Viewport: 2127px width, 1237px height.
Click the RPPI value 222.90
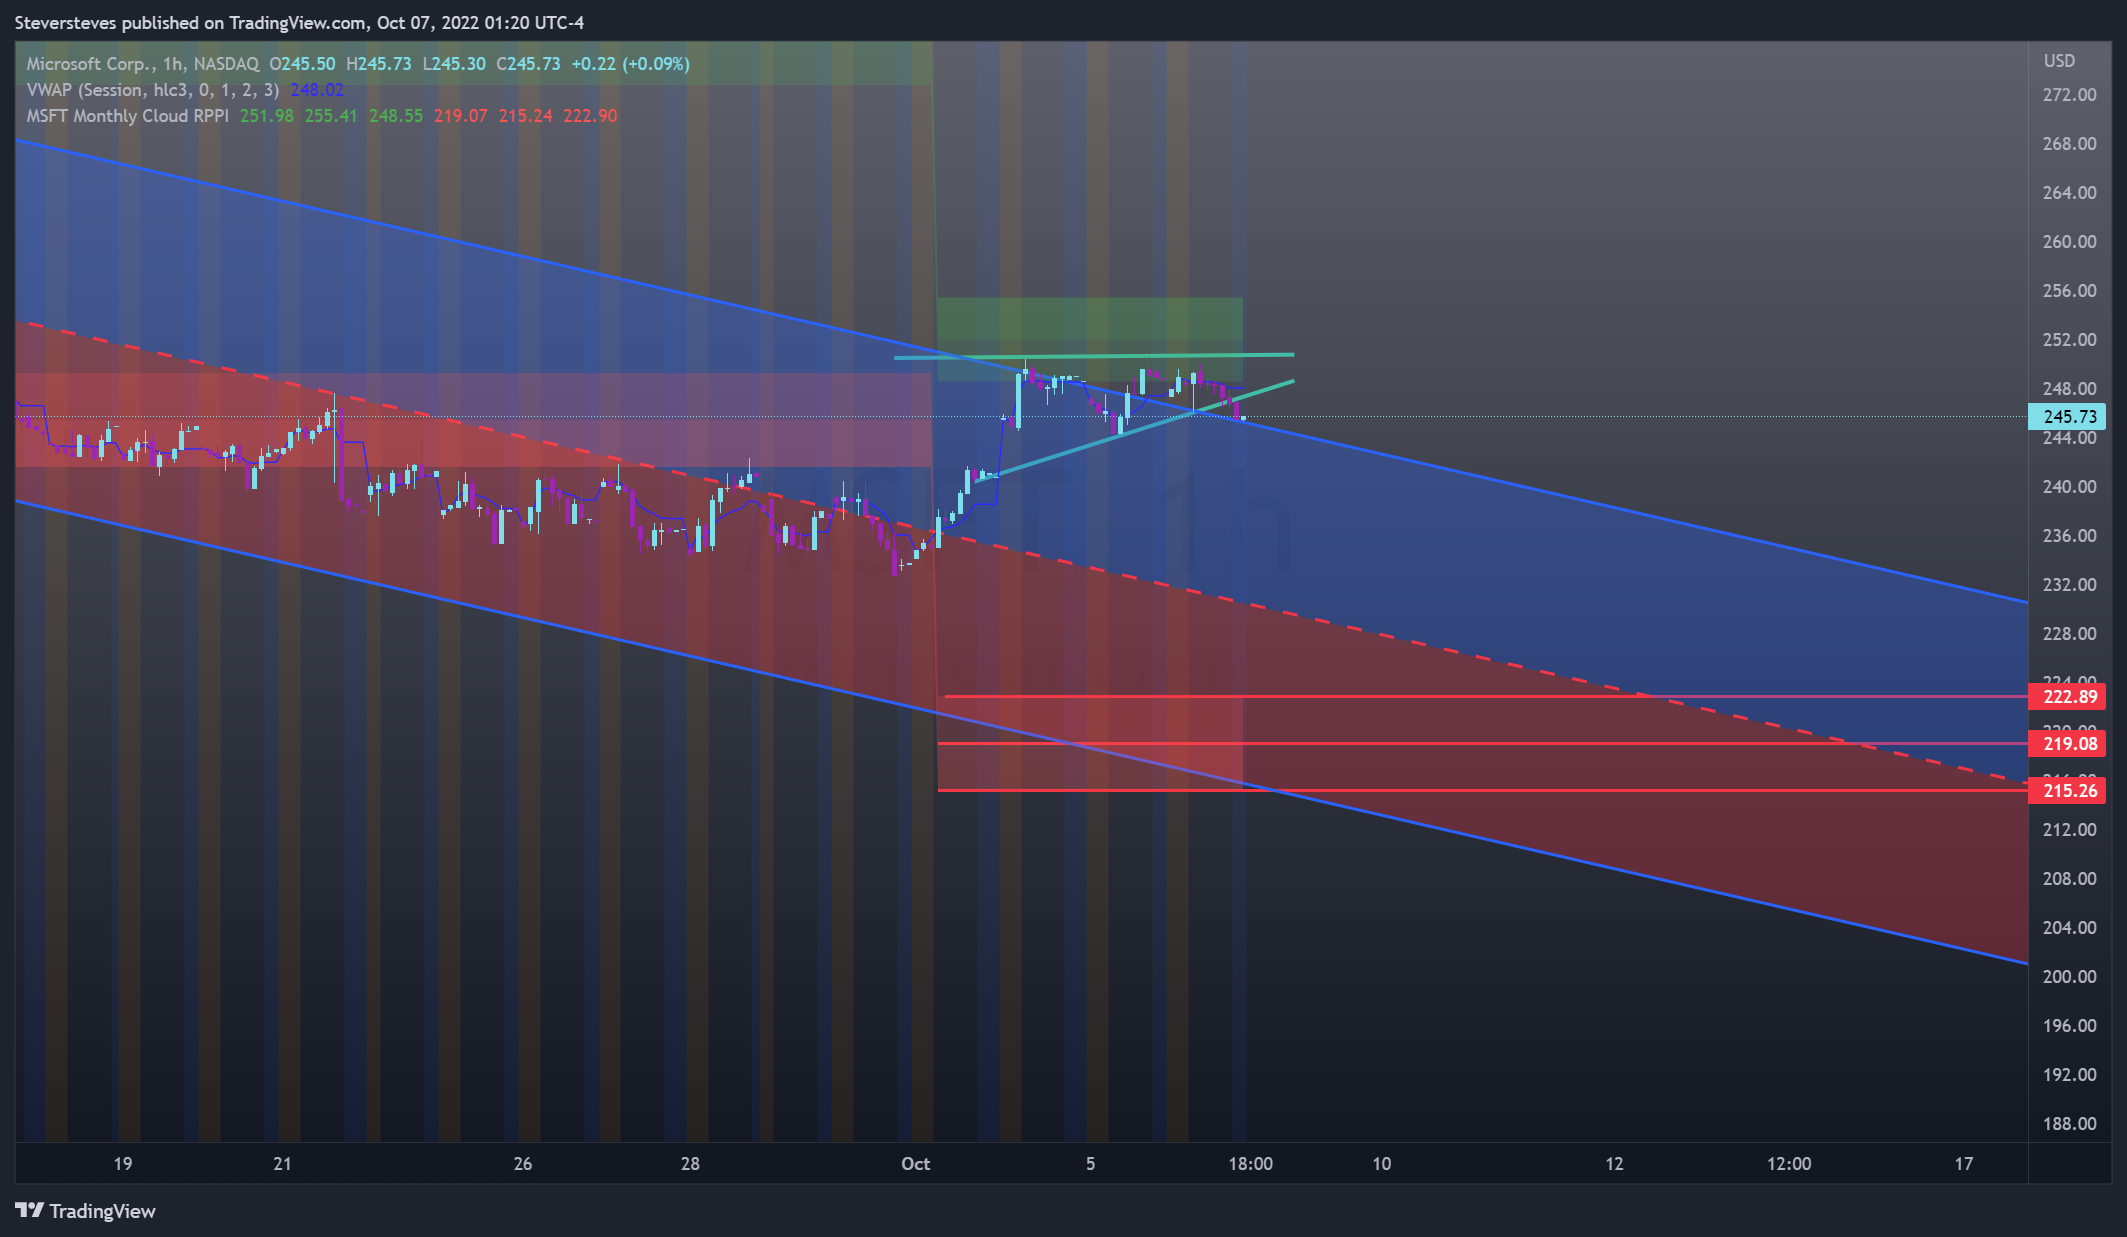[x=590, y=115]
